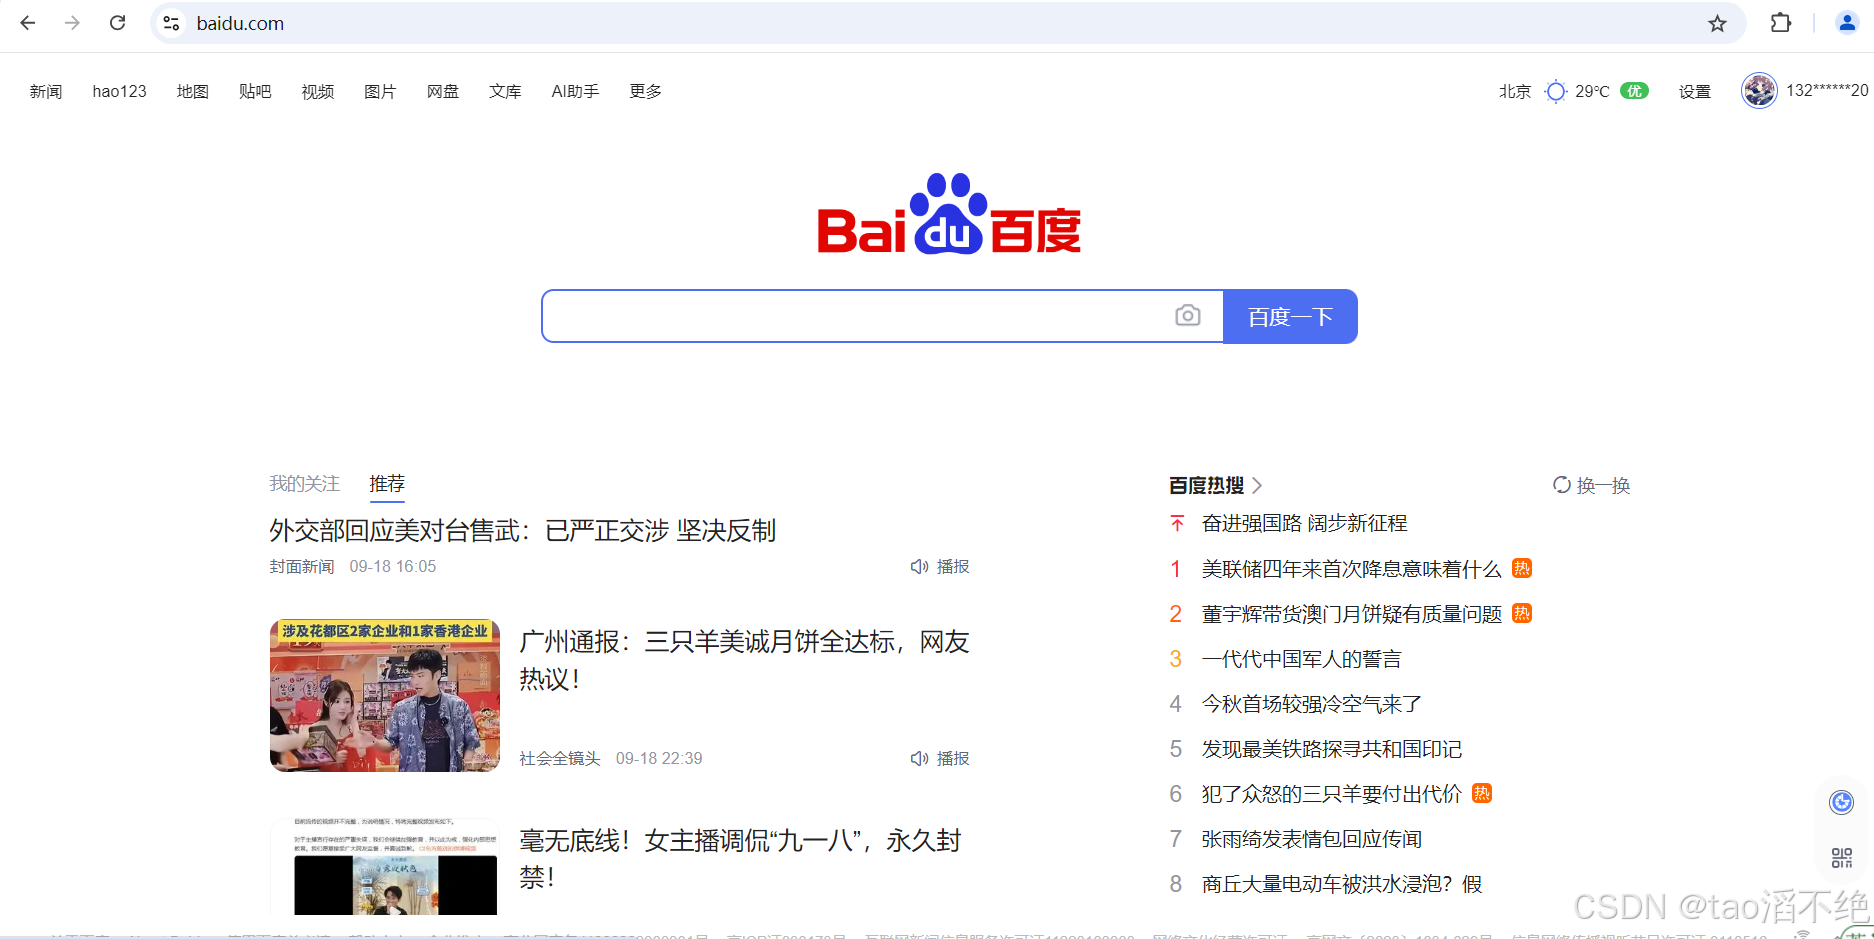Click the Baidu logo
Image resolution: width=1874 pixels, height=939 pixels.
tap(949, 214)
